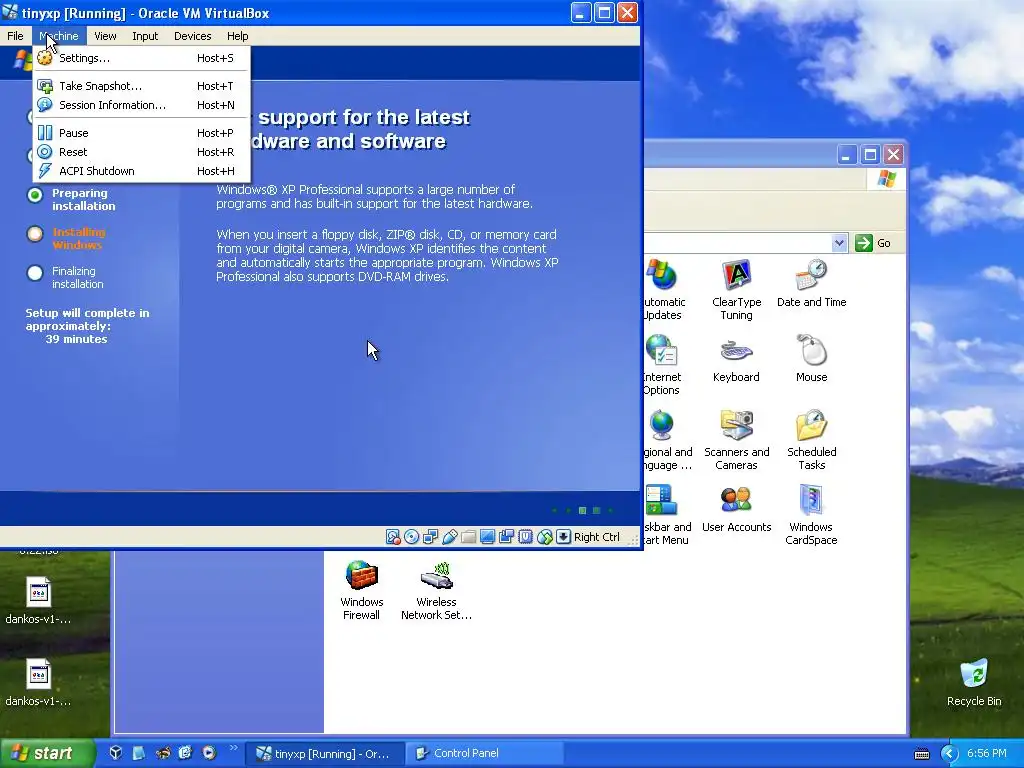
Task: Select Regional and Language icon in Control Panel
Action: [667, 440]
